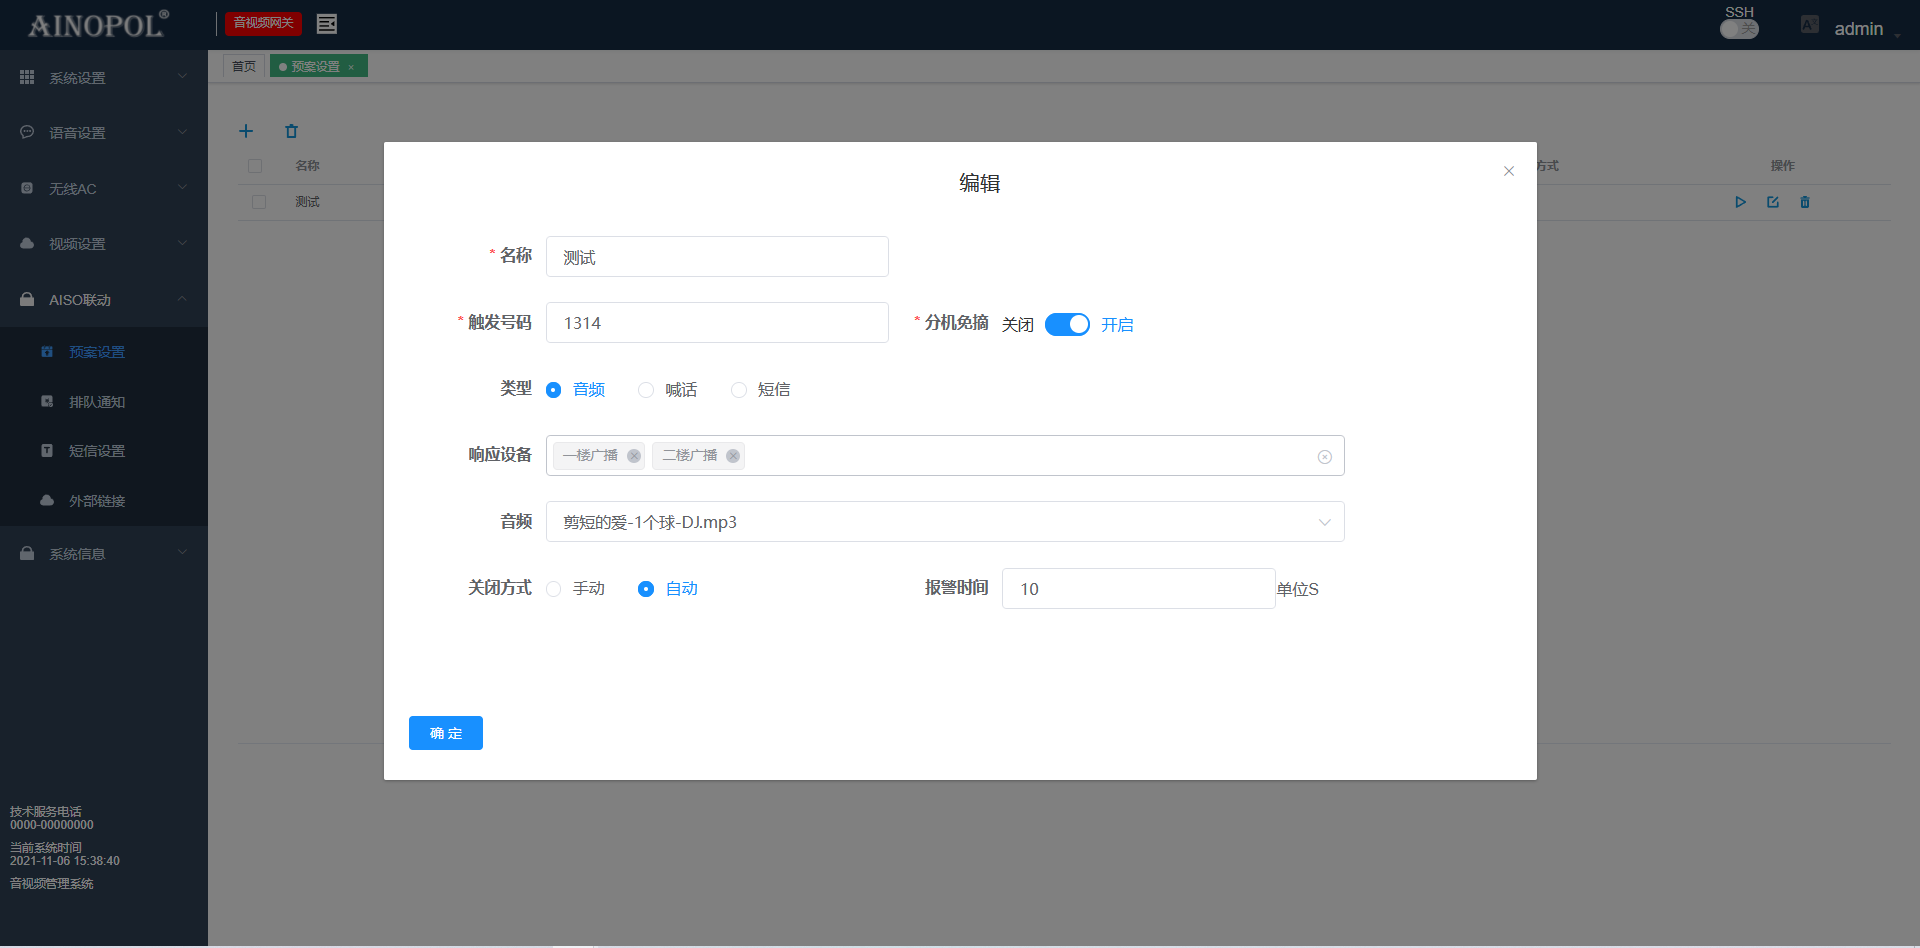Click the delete icon in the 测试 row

[1805, 202]
